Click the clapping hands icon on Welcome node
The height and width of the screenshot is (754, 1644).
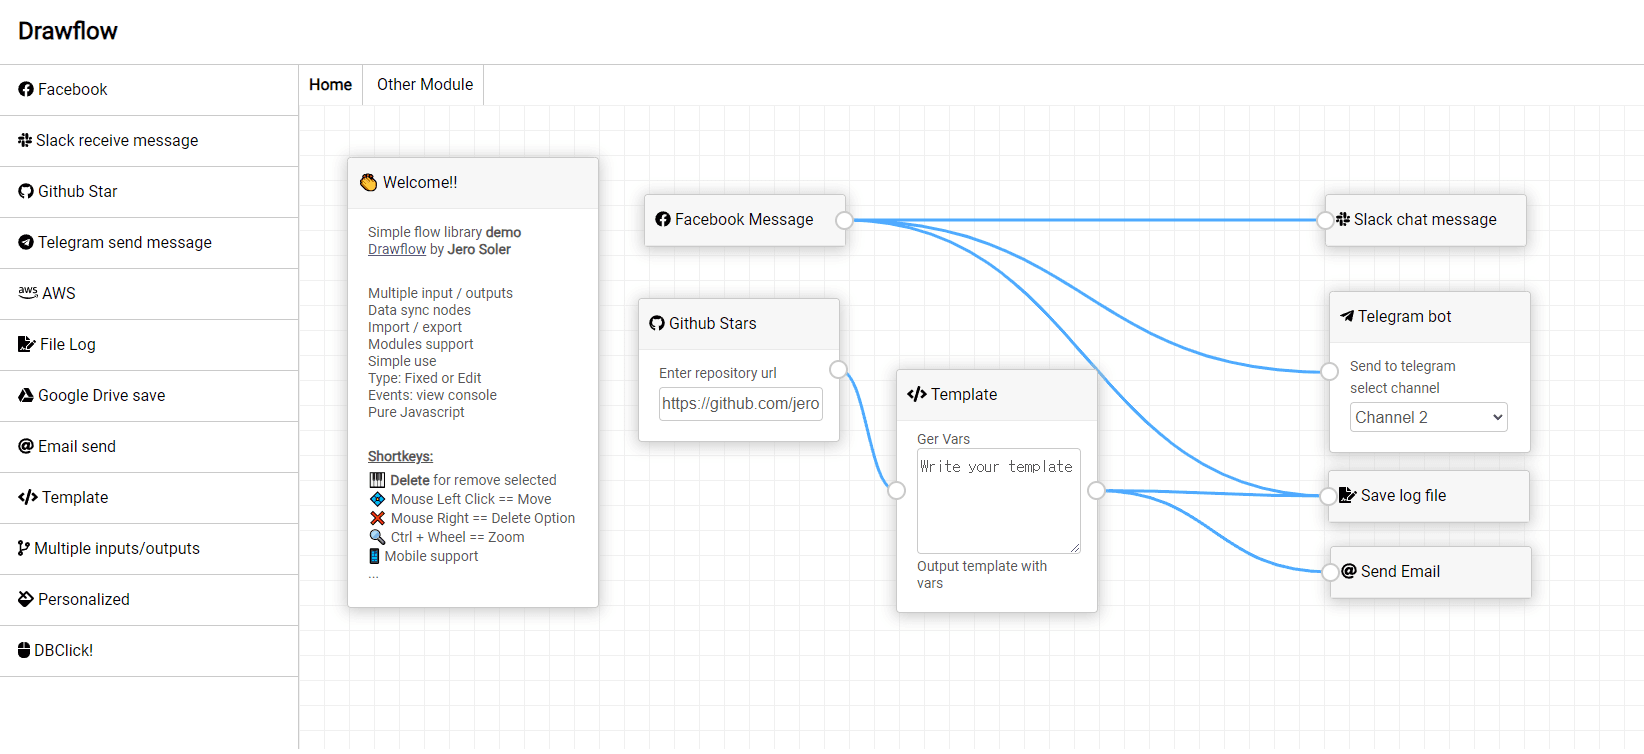[369, 182]
